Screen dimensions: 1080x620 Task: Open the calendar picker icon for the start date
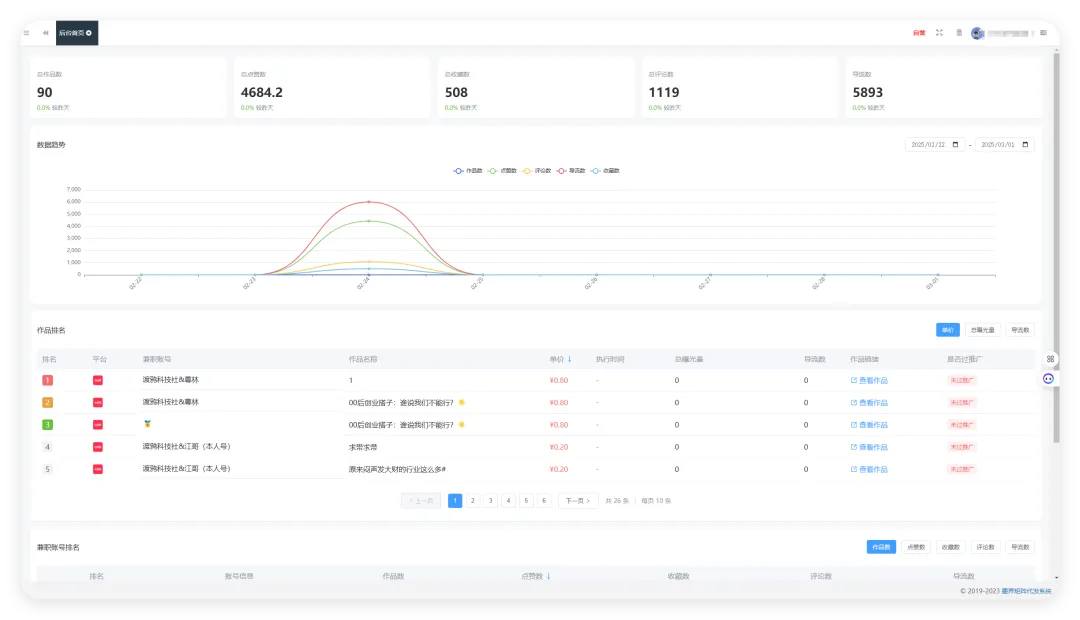955,145
